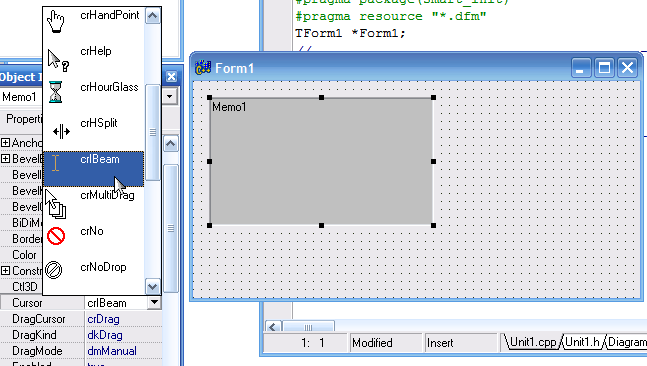This screenshot has width=647, height=366.
Task: Click scroll-down arrow of cursor dropdown list
Action: click(x=152, y=286)
